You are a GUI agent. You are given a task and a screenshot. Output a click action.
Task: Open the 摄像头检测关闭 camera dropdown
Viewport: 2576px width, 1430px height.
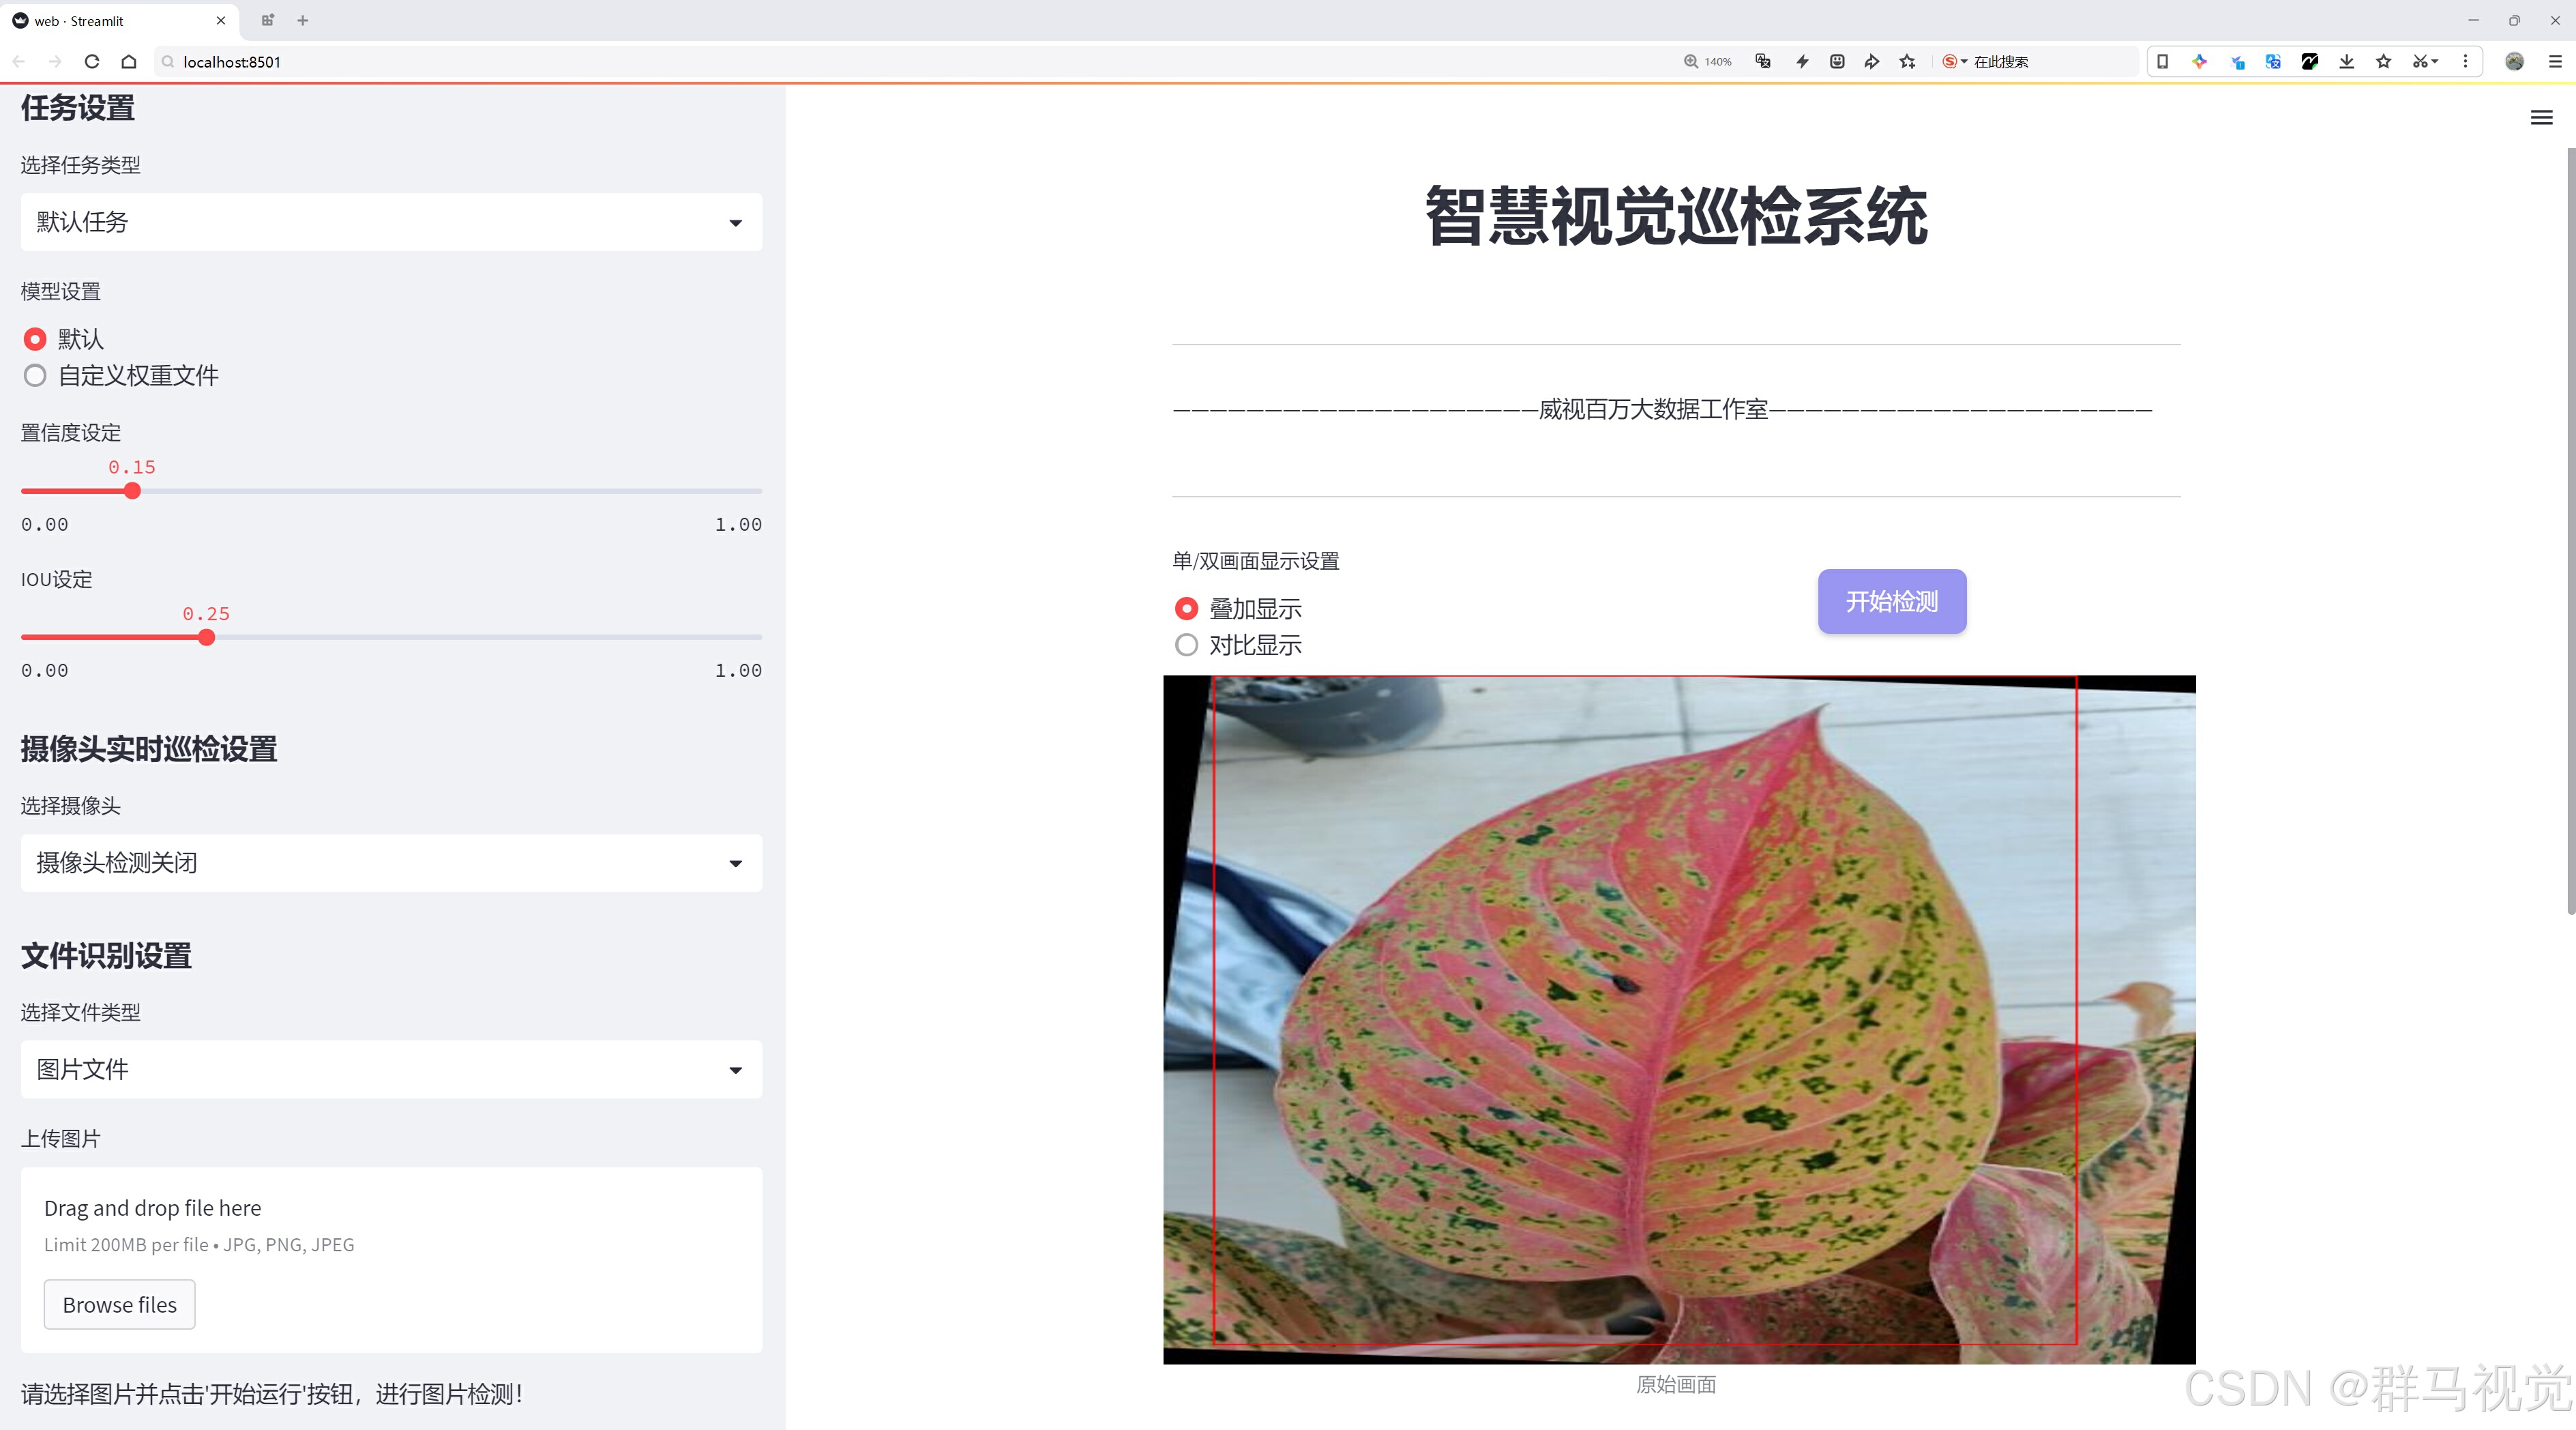pos(391,863)
